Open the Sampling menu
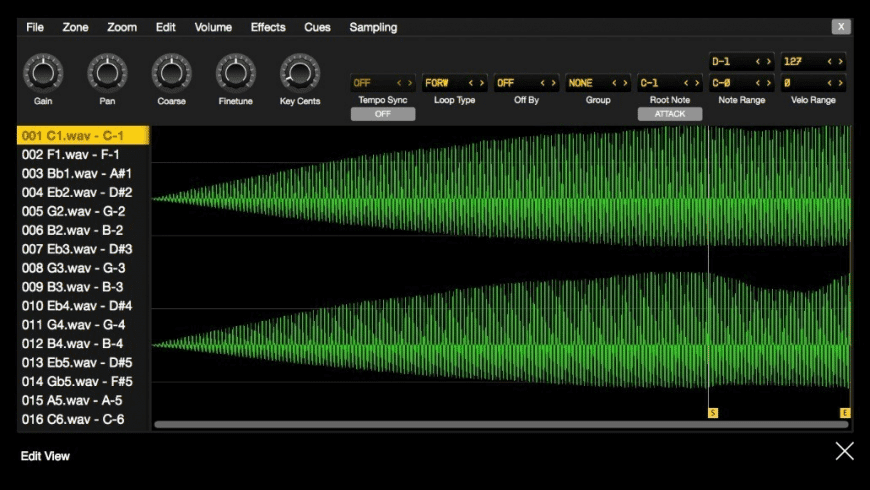This screenshot has height=490, width=870. click(x=373, y=27)
